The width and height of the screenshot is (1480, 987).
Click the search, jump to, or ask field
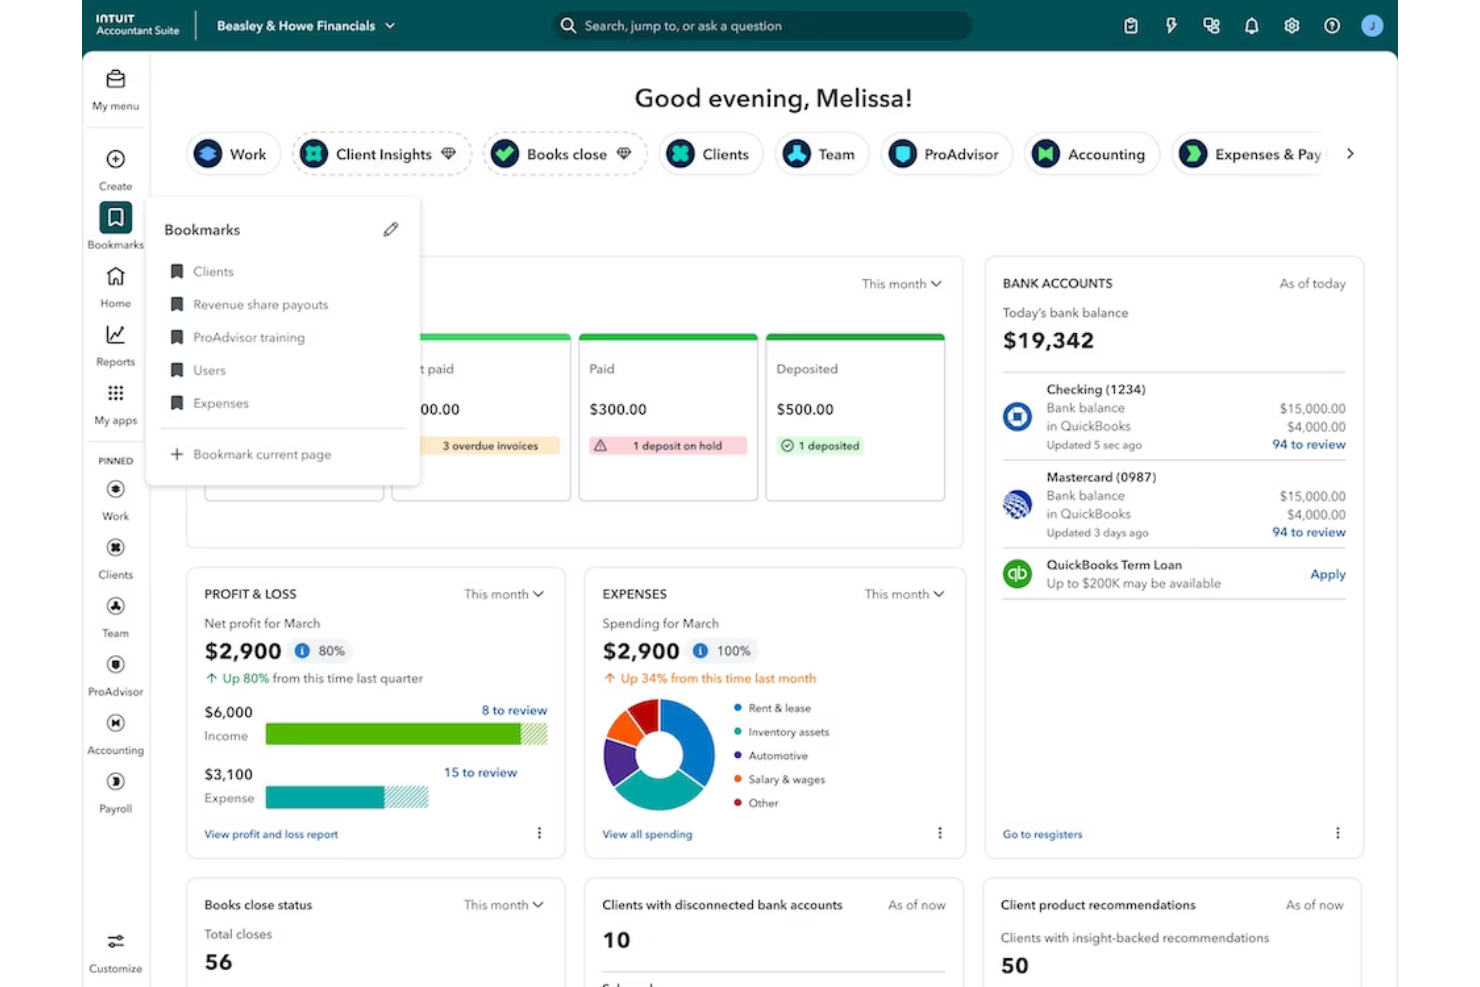(762, 26)
